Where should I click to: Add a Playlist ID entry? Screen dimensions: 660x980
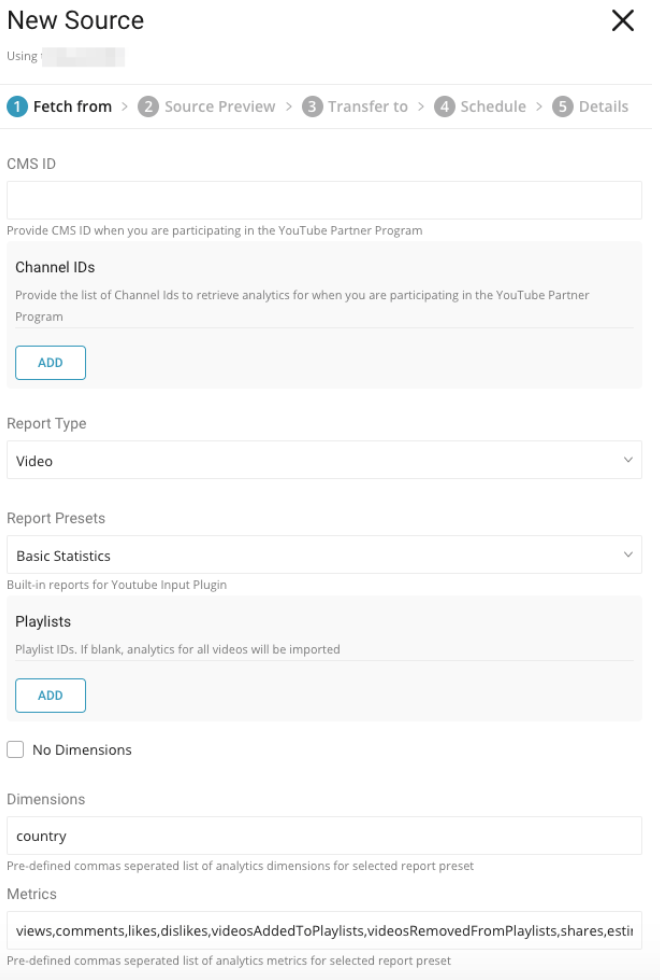pyautogui.click(x=50, y=695)
